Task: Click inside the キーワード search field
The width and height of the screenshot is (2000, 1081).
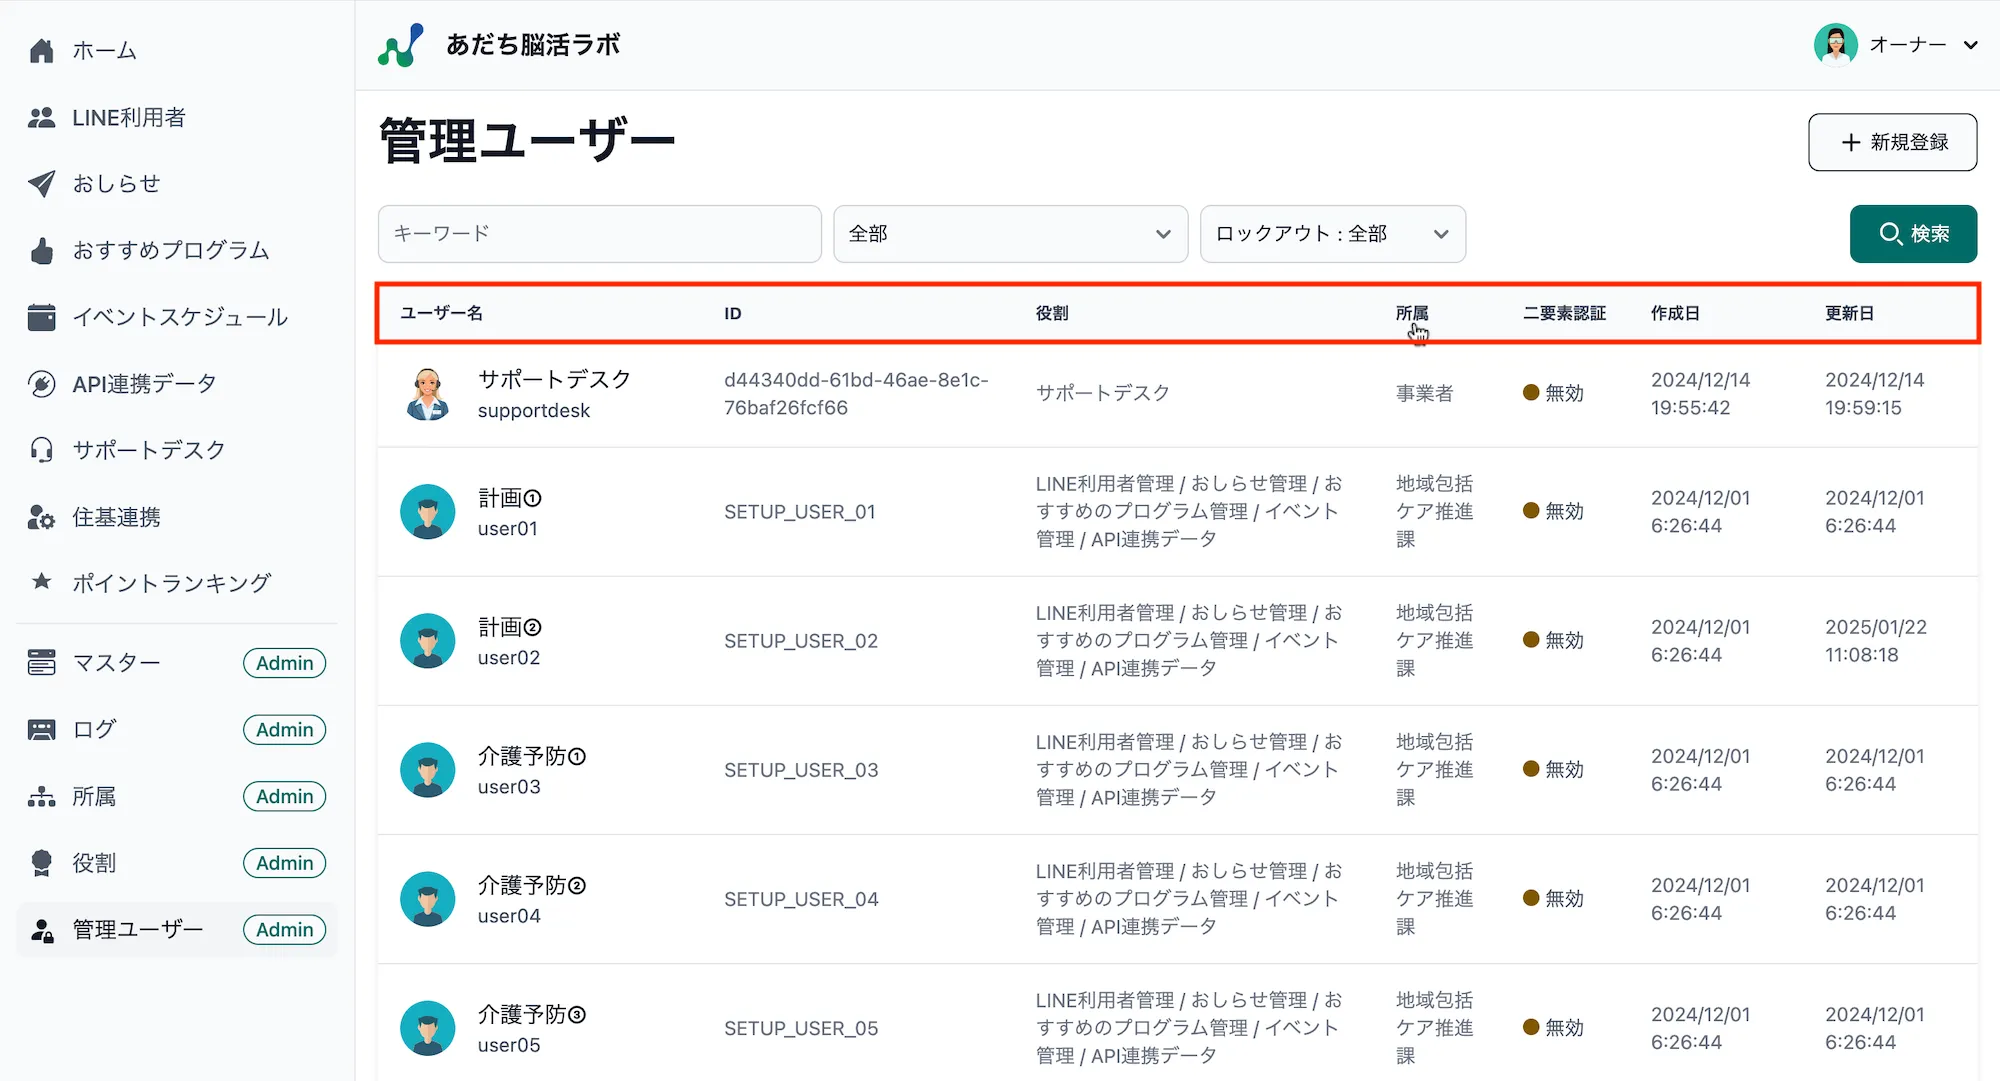Action: [598, 233]
